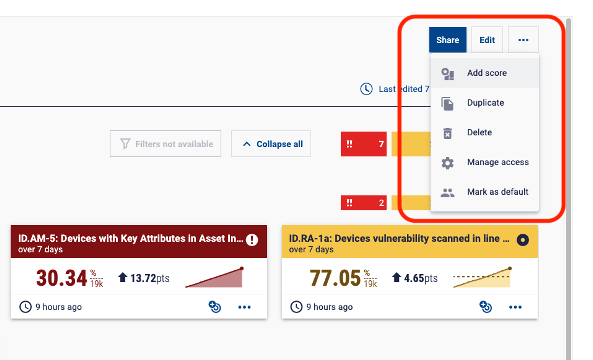Click over 7 days on ID.AM-5 card
593x360 pixels.
coord(40,250)
